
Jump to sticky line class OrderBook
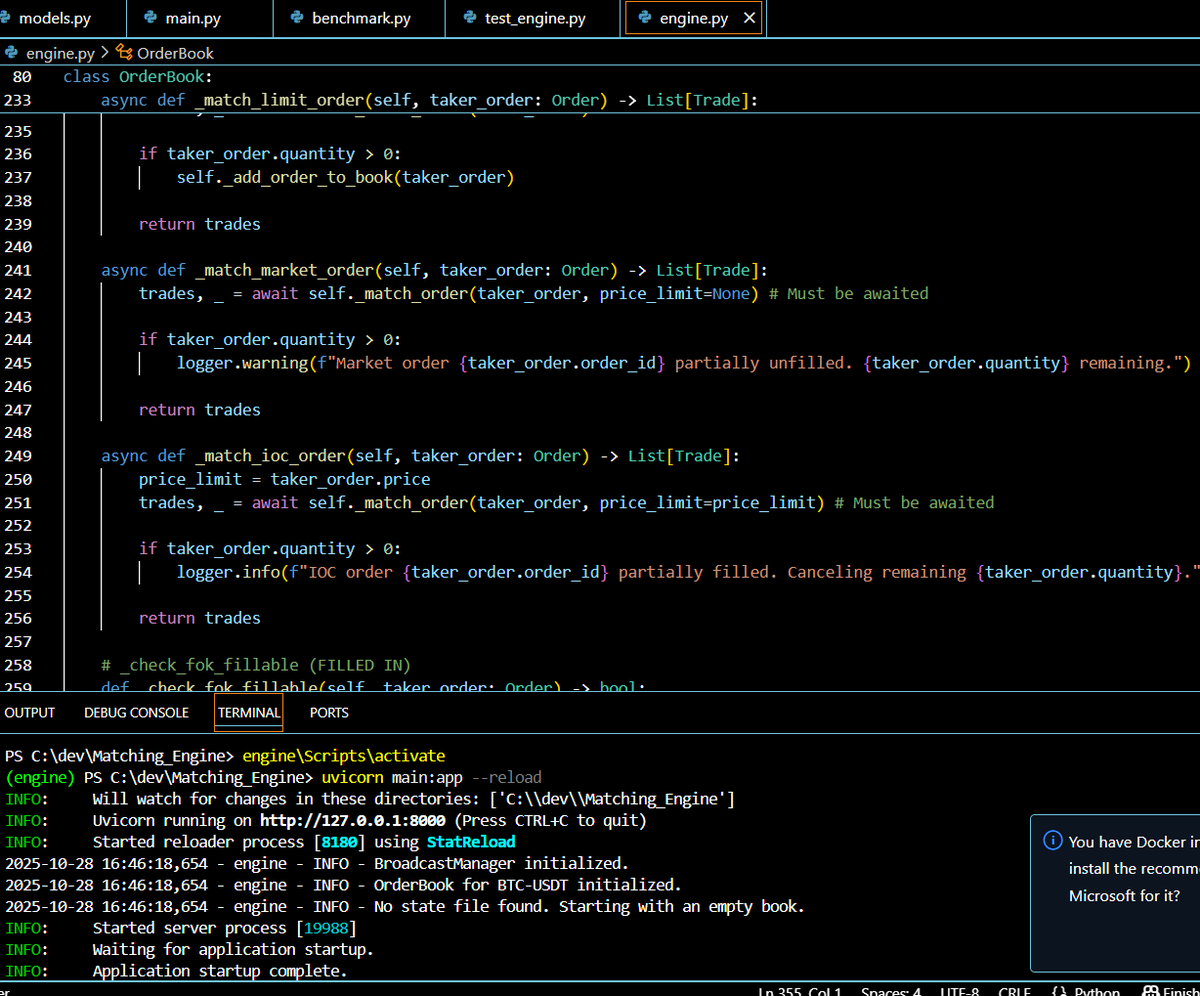point(138,76)
